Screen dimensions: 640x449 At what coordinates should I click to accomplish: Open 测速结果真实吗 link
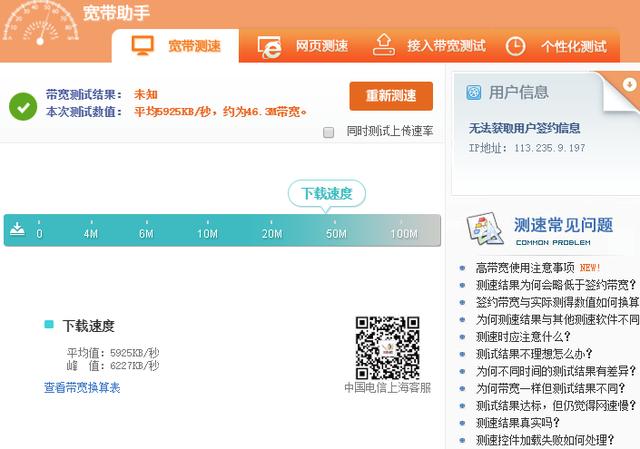pos(518,422)
